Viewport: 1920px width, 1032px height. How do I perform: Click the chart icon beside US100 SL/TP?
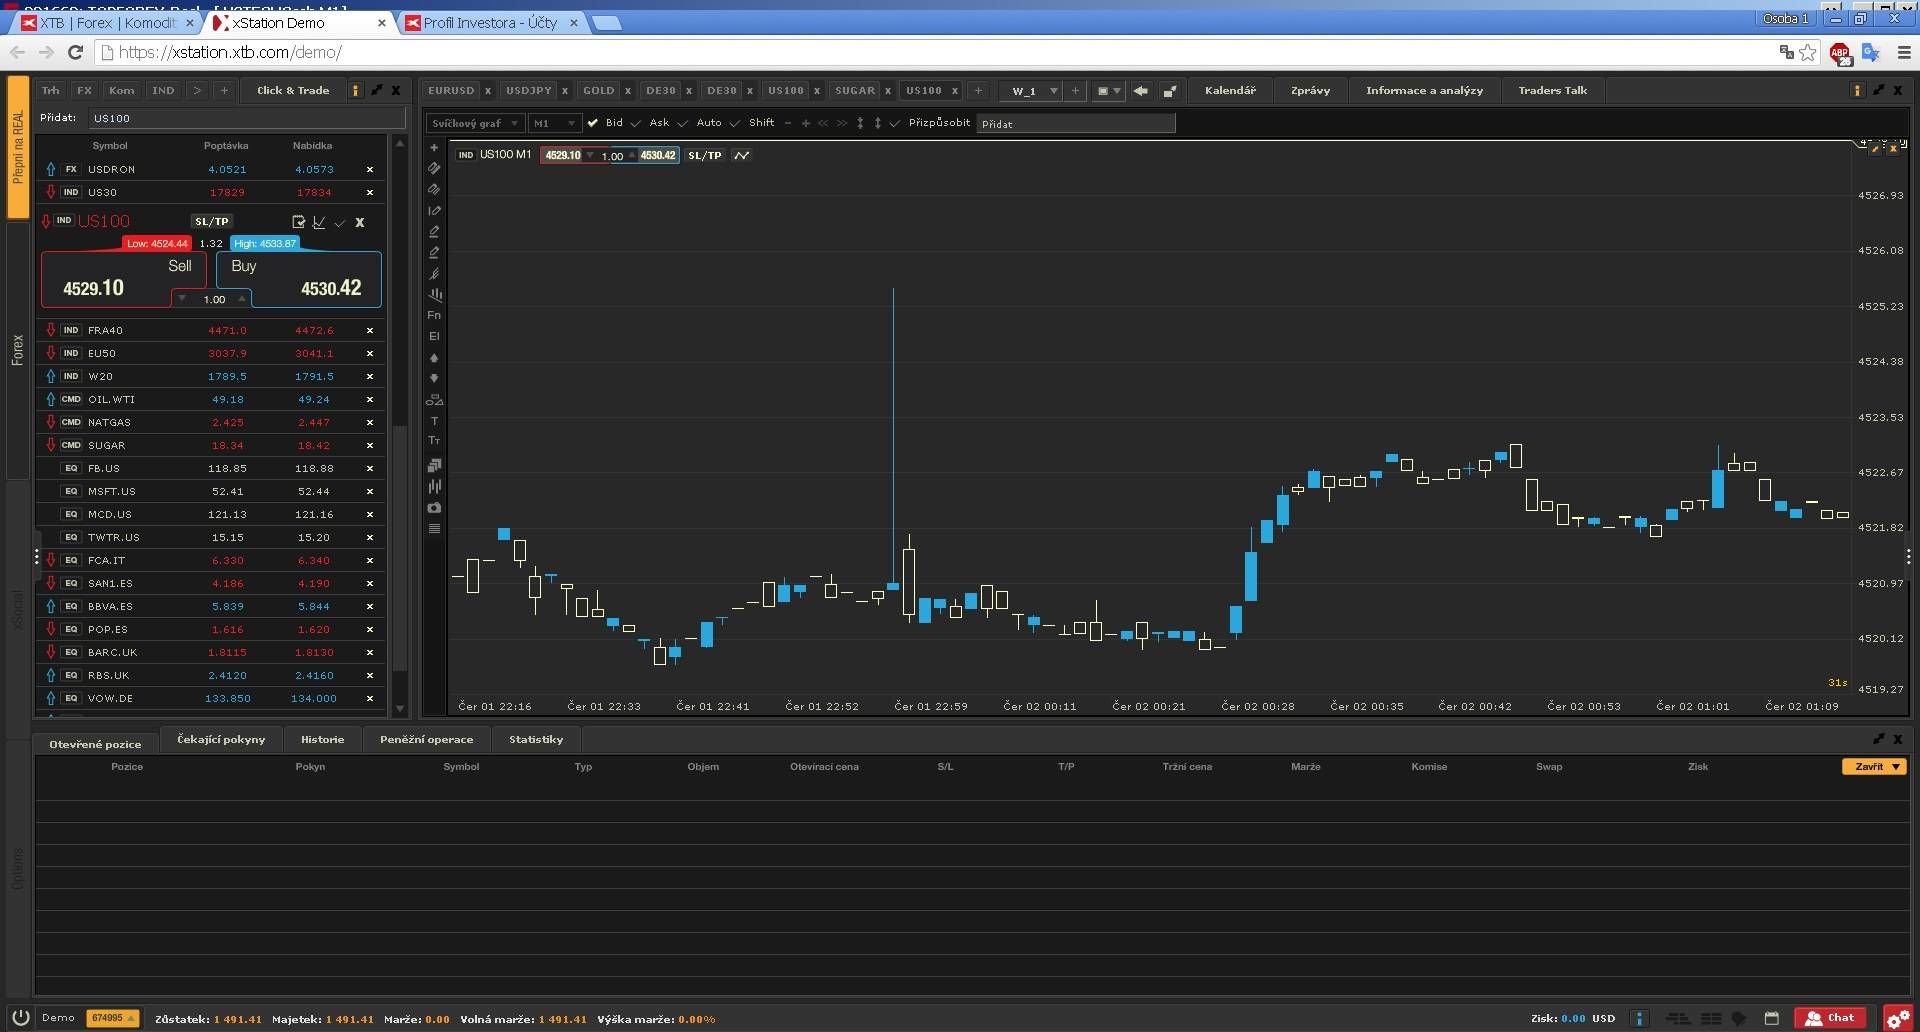click(319, 222)
